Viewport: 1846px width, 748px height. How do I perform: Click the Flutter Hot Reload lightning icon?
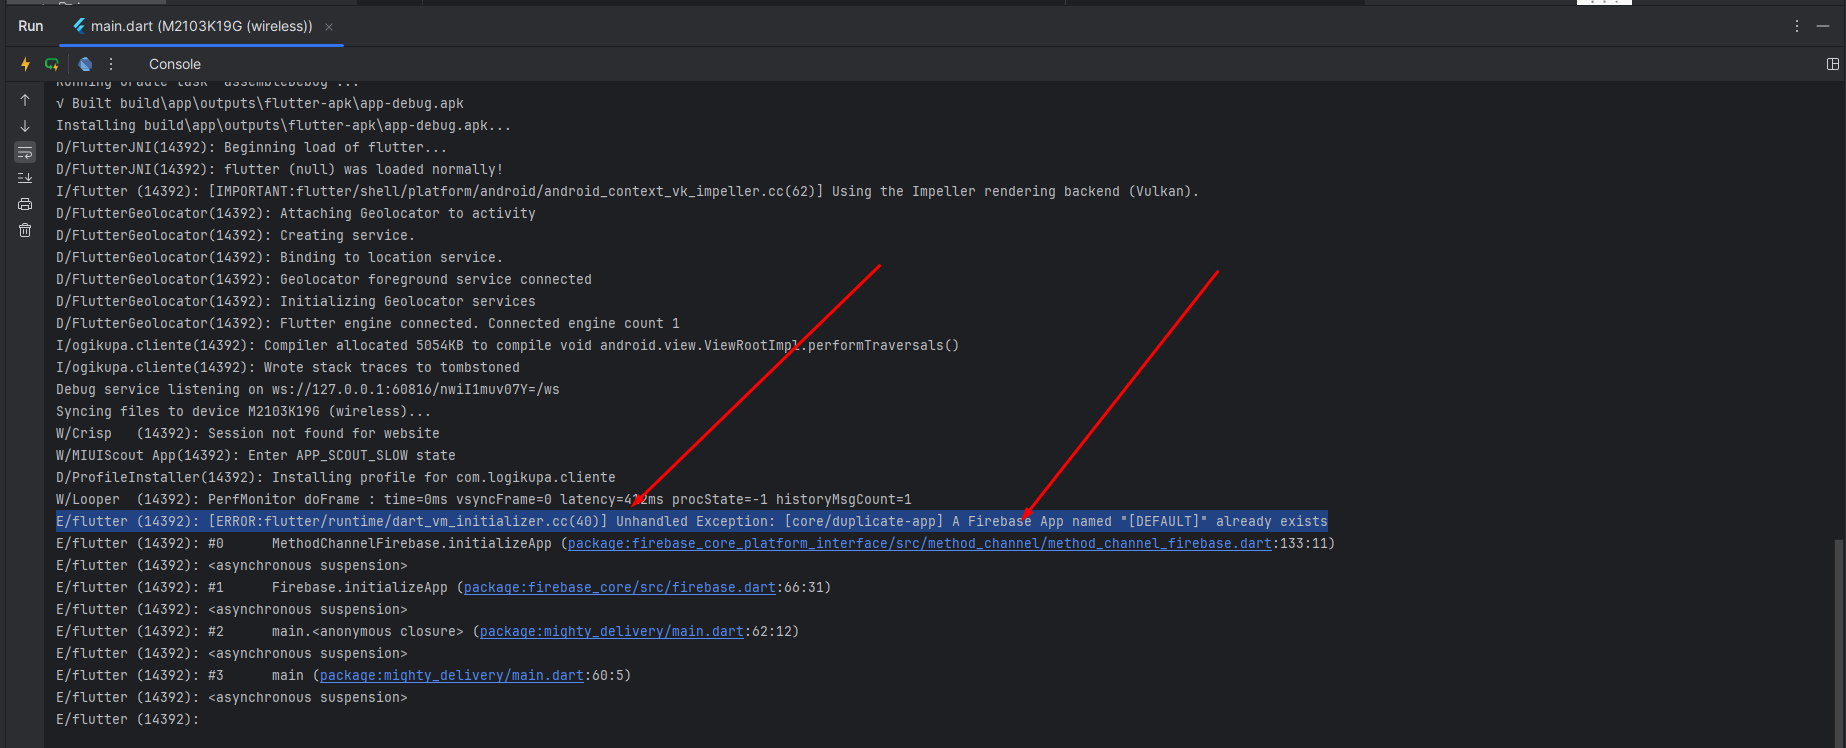(x=25, y=64)
